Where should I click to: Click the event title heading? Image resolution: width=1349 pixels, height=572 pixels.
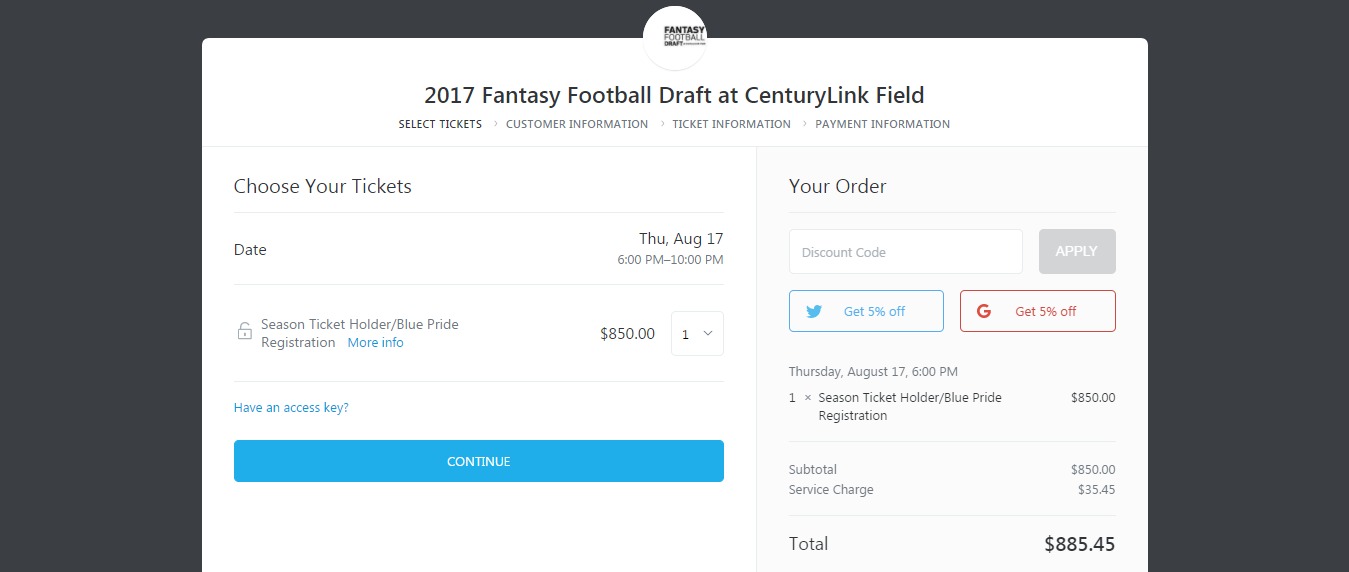click(674, 96)
